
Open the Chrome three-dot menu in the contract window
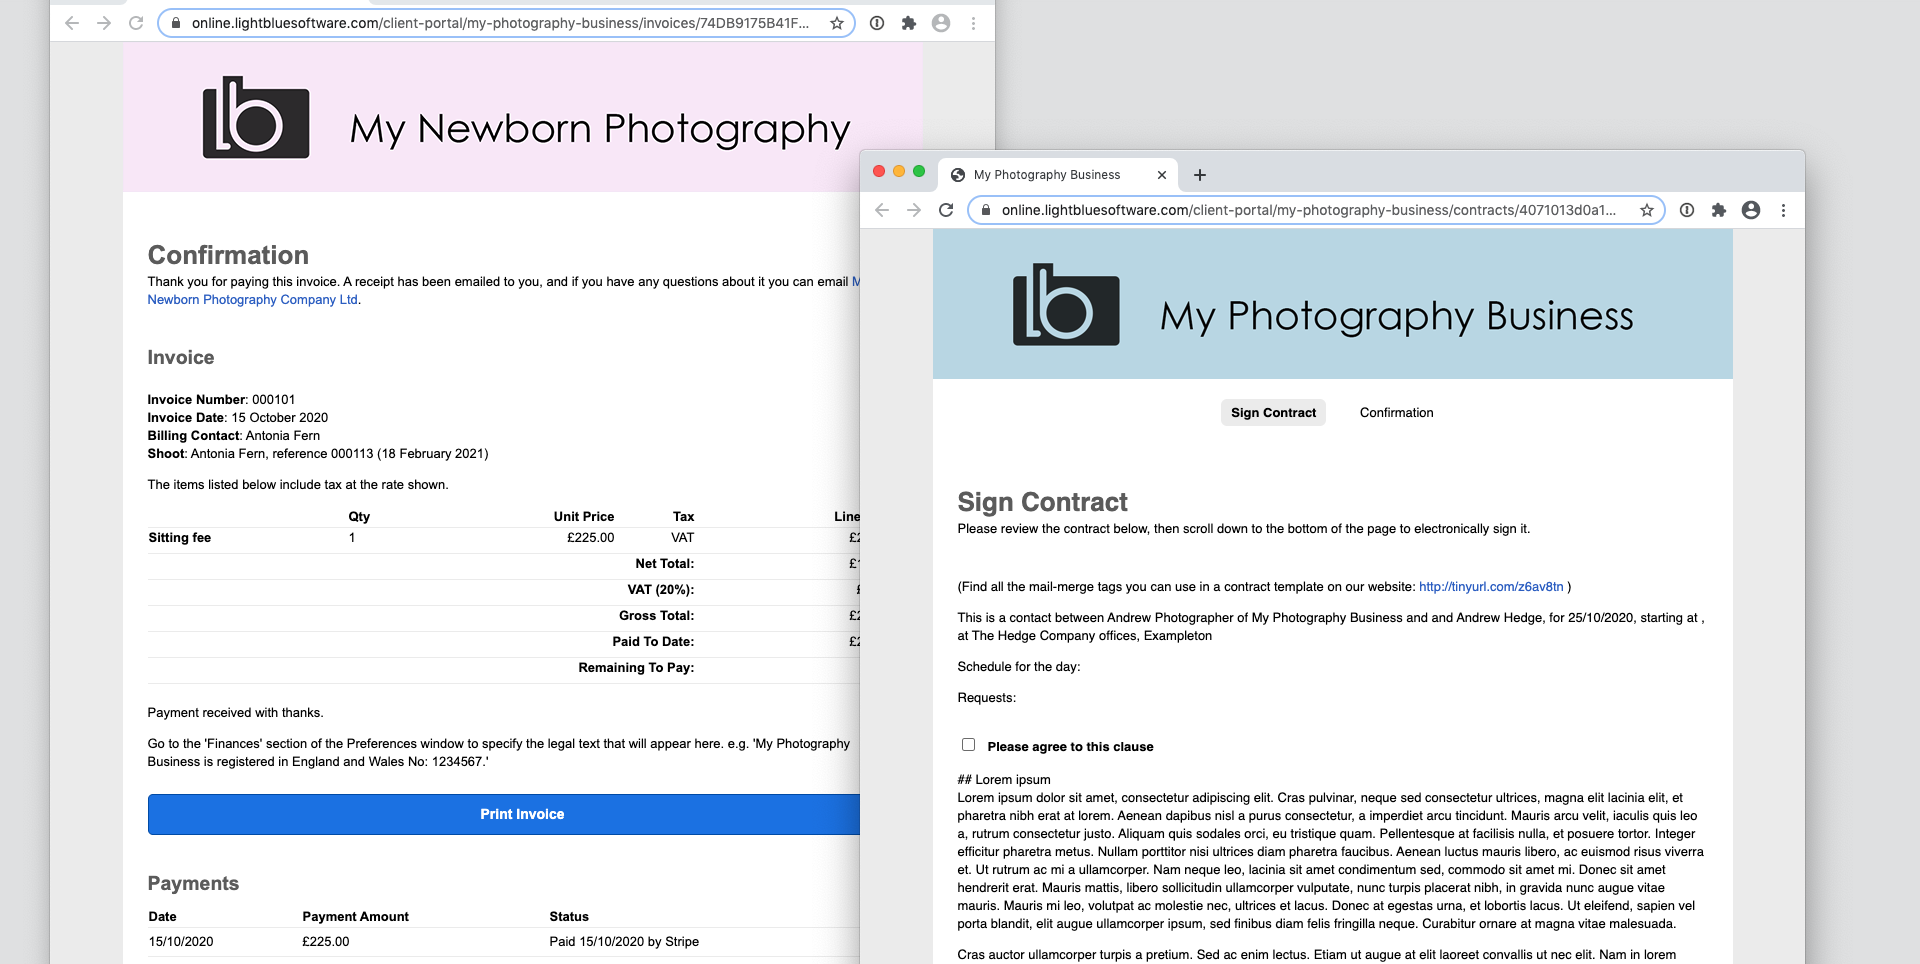[1783, 210]
